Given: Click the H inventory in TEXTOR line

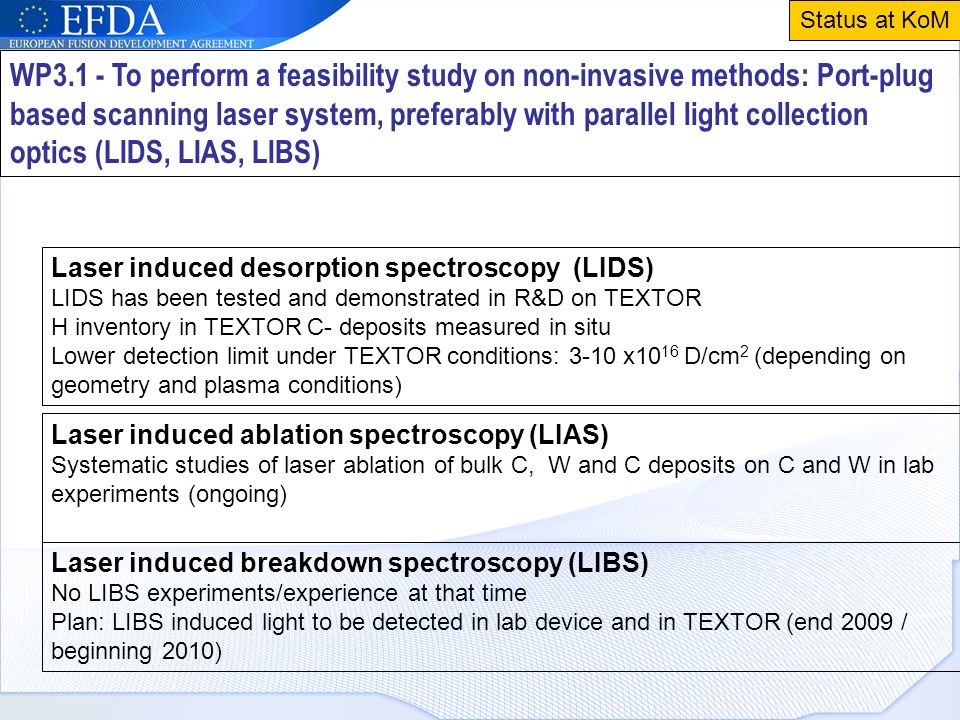Looking at the screenshot, I should [x=331, y=327].
